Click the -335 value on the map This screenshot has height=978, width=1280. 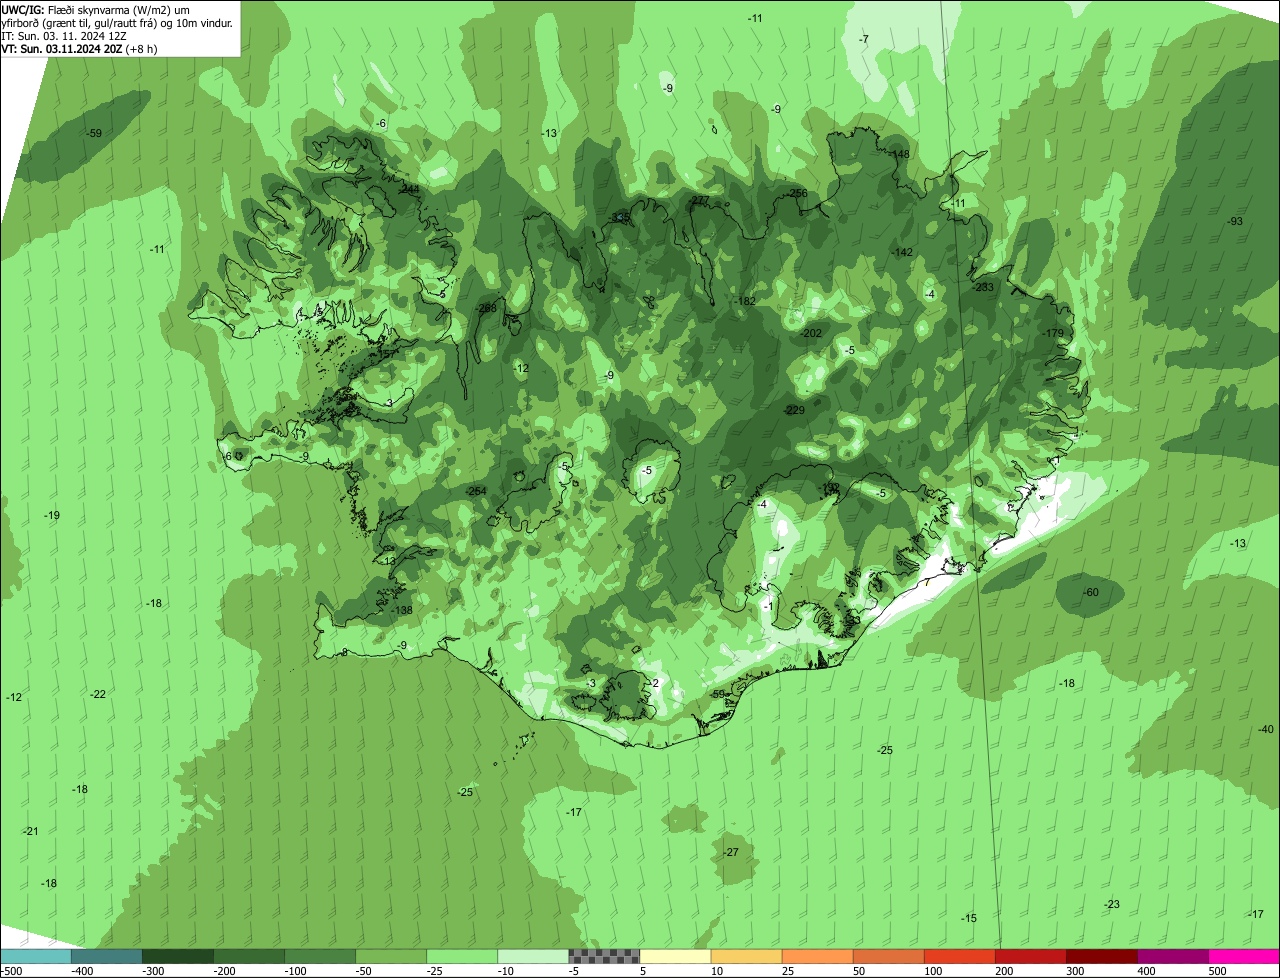[621, 218]
